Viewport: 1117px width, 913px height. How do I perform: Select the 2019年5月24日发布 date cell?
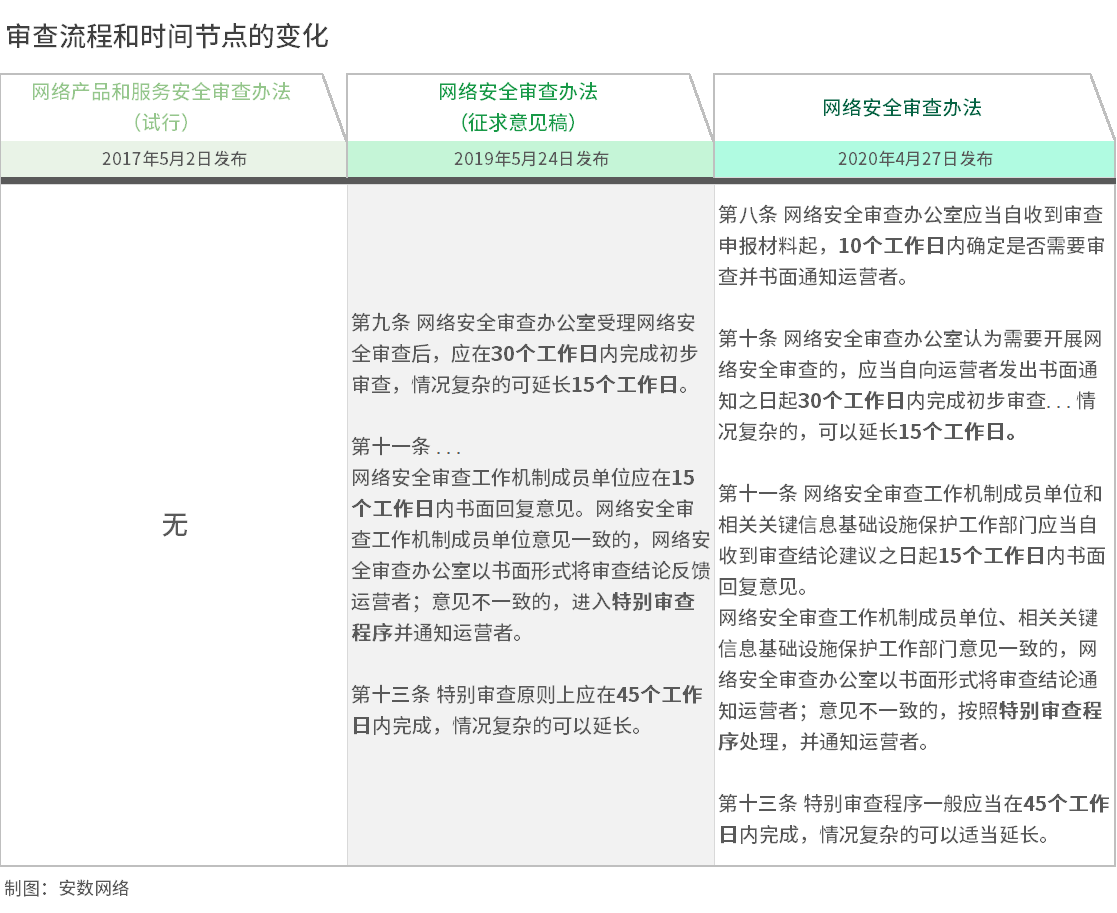pyautogui.click(x=530, y=159)
